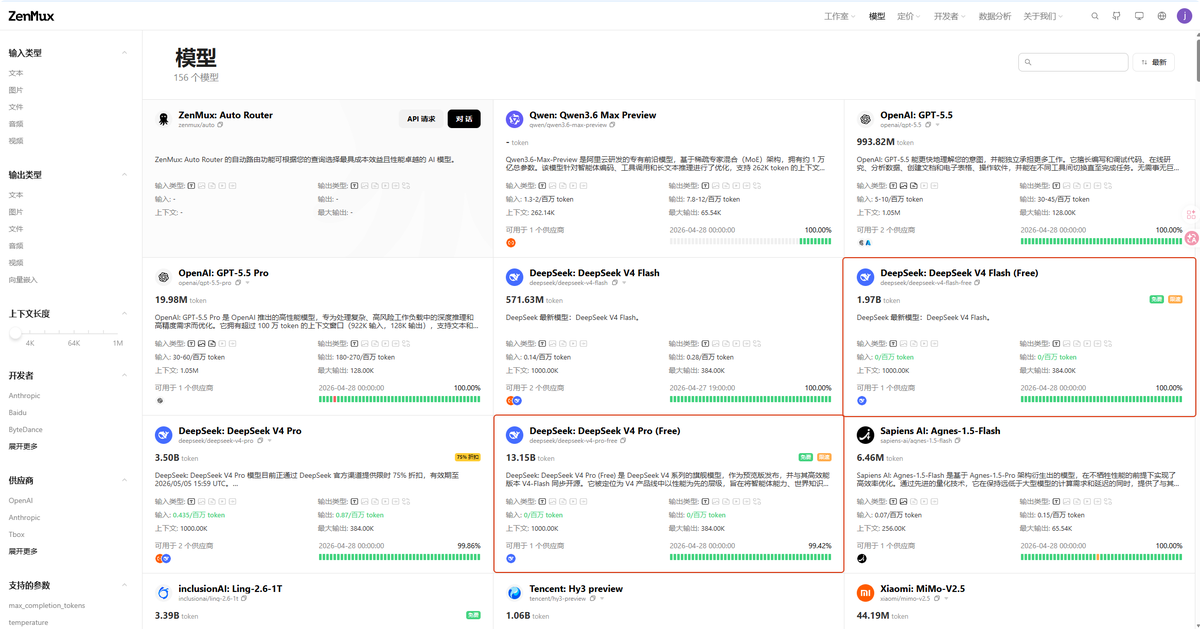Image resolution: width=1200 pixels, height=629 pixels.
Task: Click the context length slider handle
Action: [15, 333]
